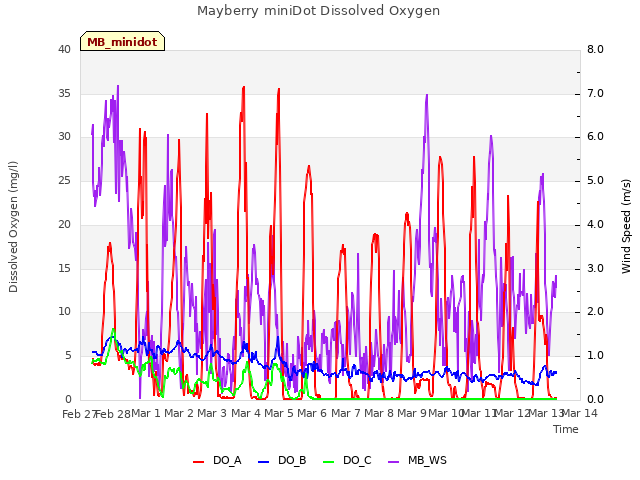The image size is (640, 480).
Task: Click the Mar 2 x-axis tick label
Action: tap(179, 413)
